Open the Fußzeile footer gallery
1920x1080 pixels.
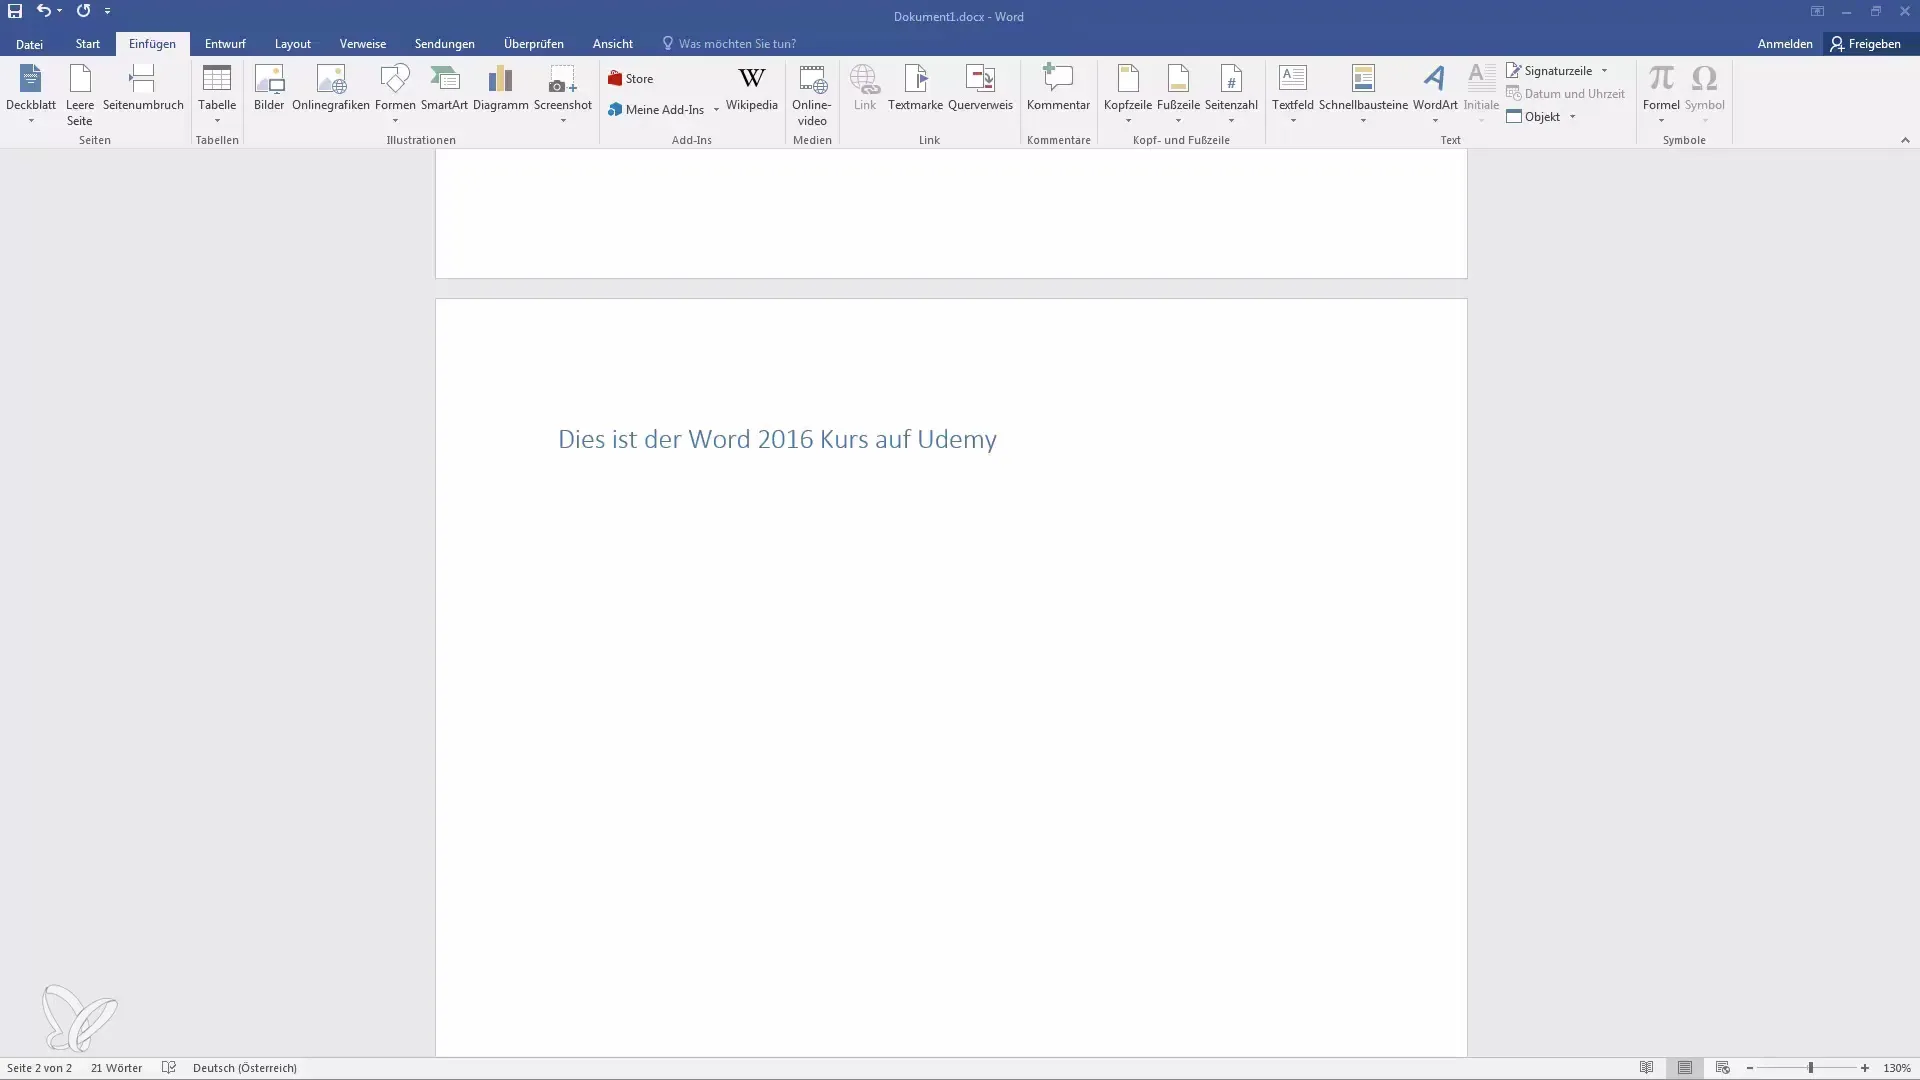coord(1178,94)
